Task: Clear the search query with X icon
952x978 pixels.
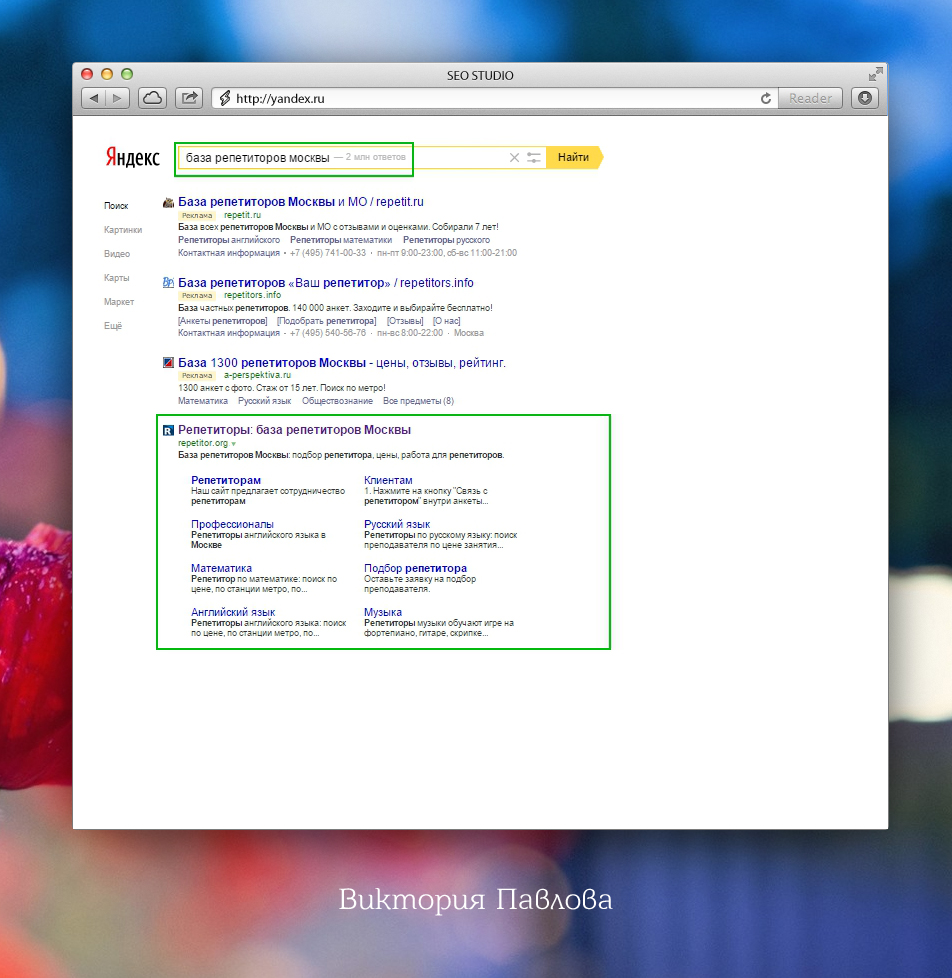Action: (514, 157)
